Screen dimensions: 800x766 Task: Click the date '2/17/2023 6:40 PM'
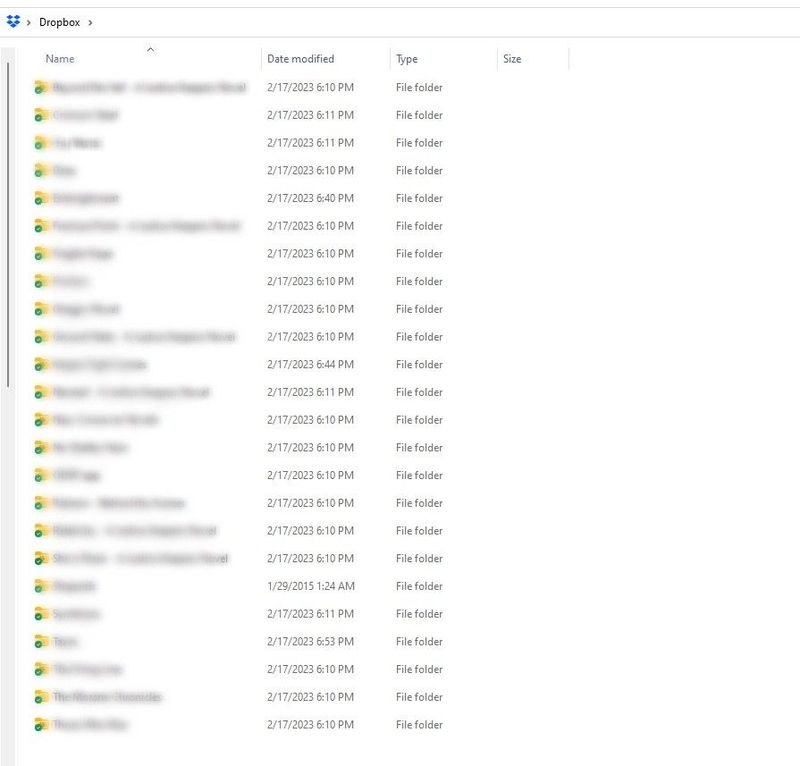tap(310, 198)
